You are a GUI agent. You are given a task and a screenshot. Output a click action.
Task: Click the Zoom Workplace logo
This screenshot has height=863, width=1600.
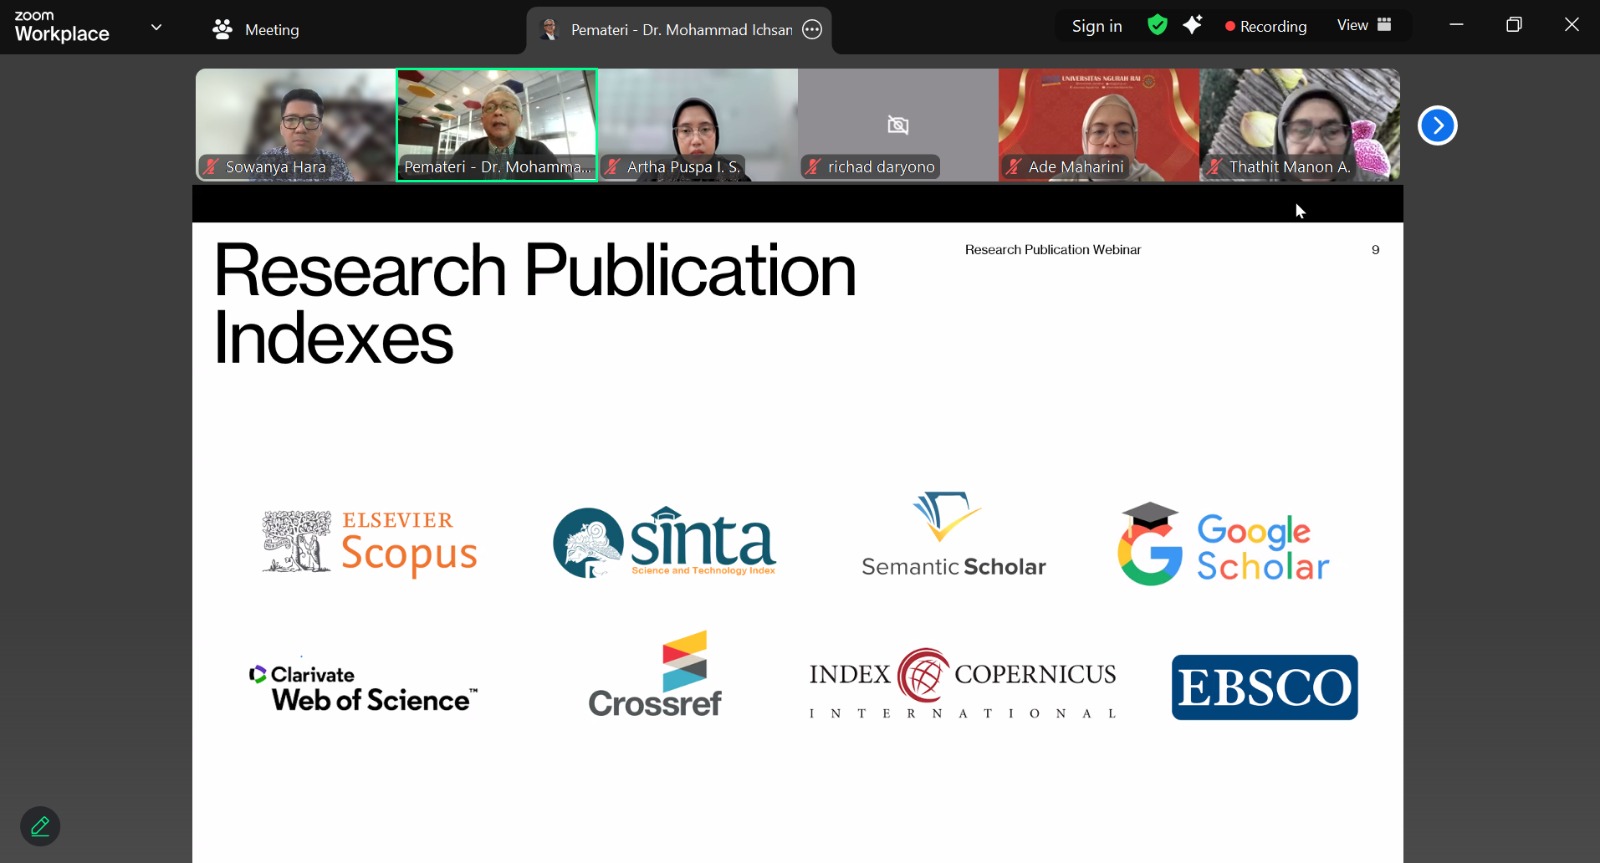pos(62,26)
